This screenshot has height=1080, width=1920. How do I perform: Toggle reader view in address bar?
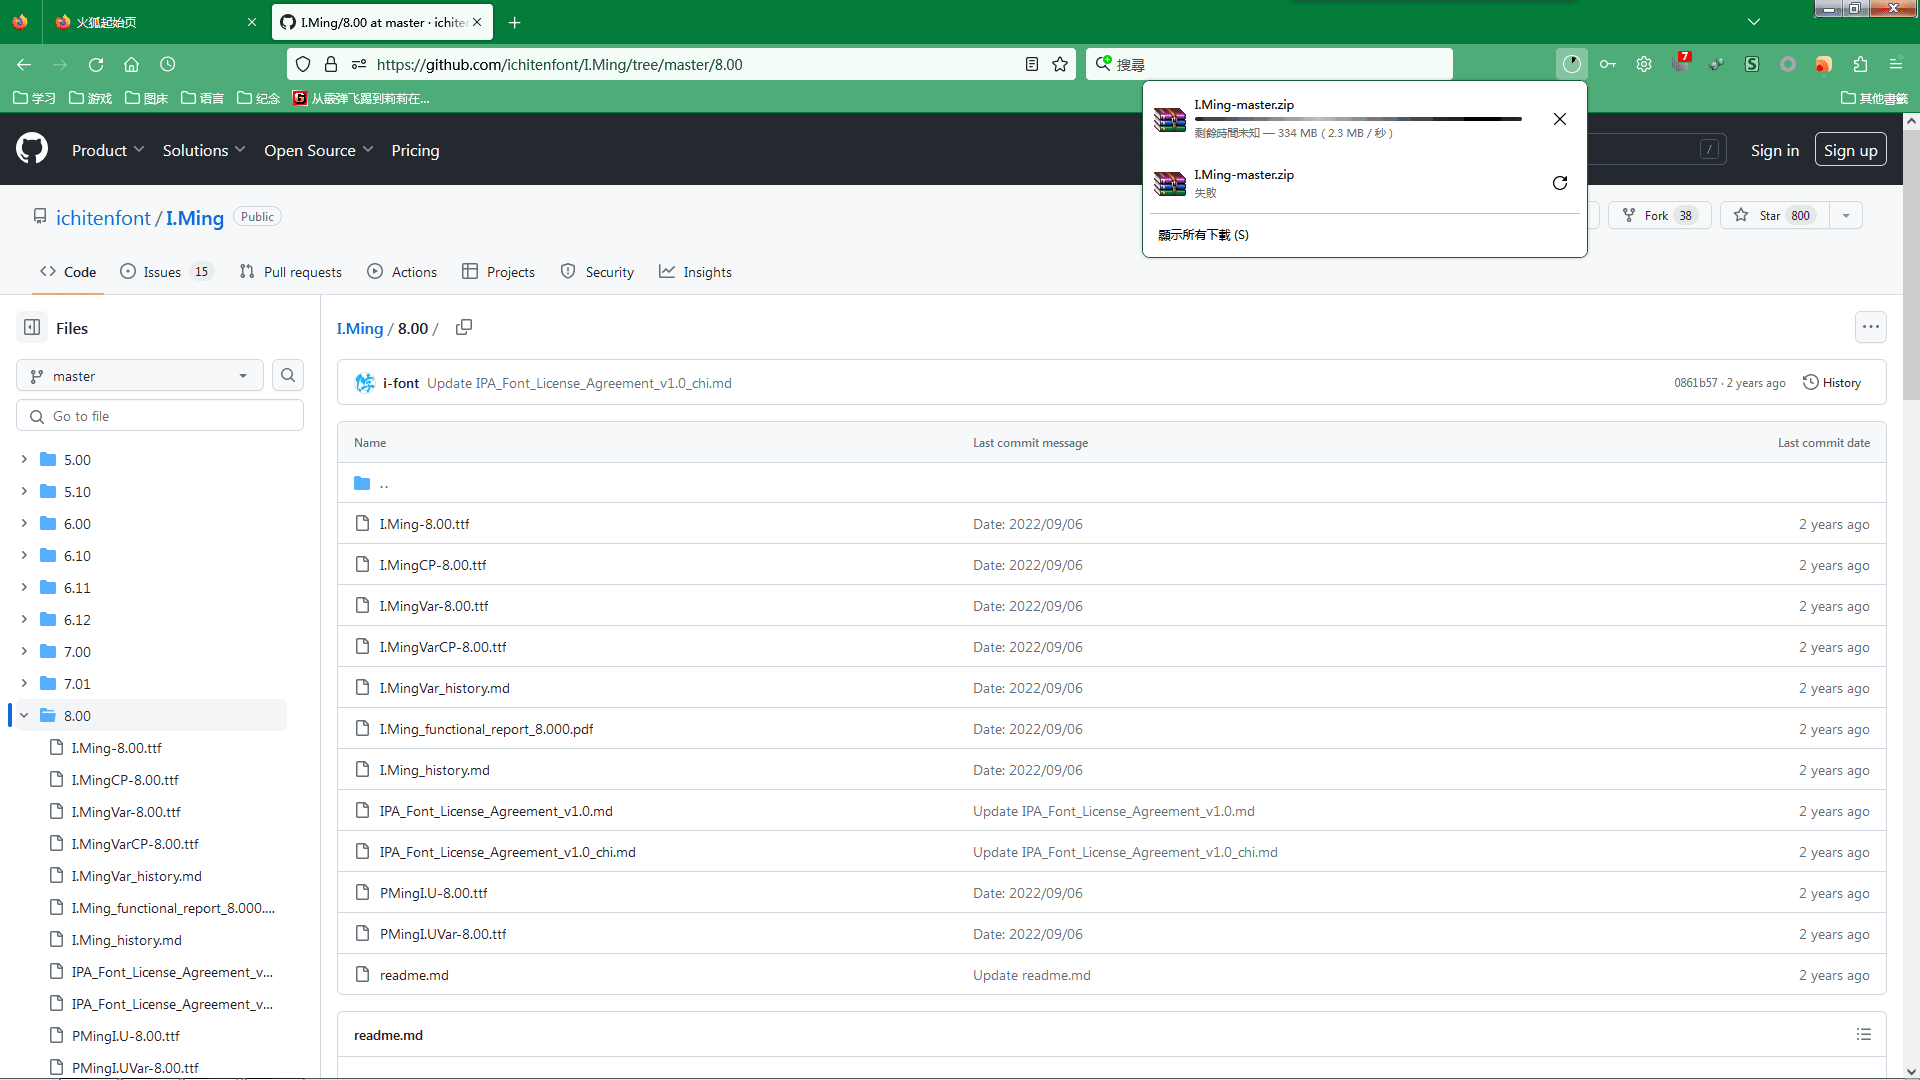1032,64
